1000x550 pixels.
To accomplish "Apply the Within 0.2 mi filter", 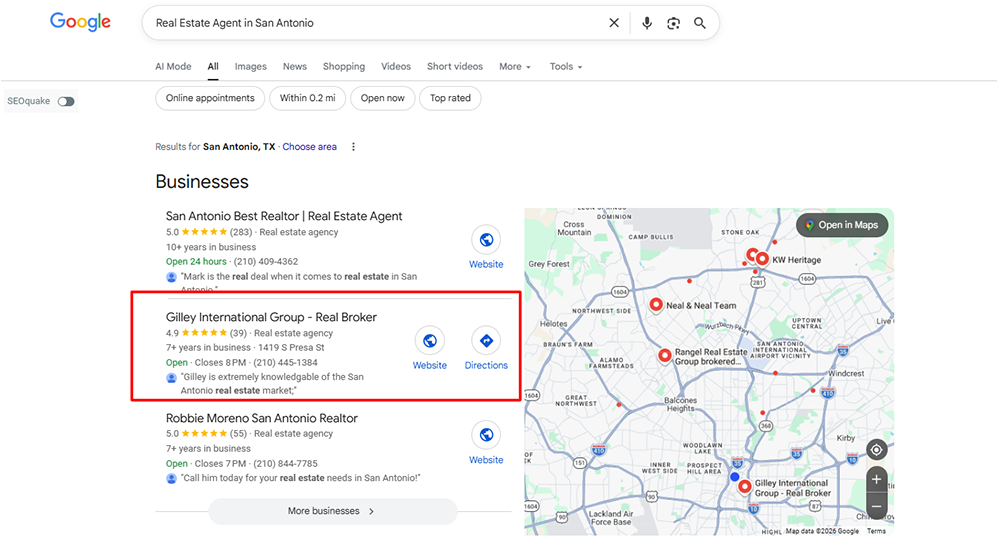I will pyautogui.click(x=307, y=98).
